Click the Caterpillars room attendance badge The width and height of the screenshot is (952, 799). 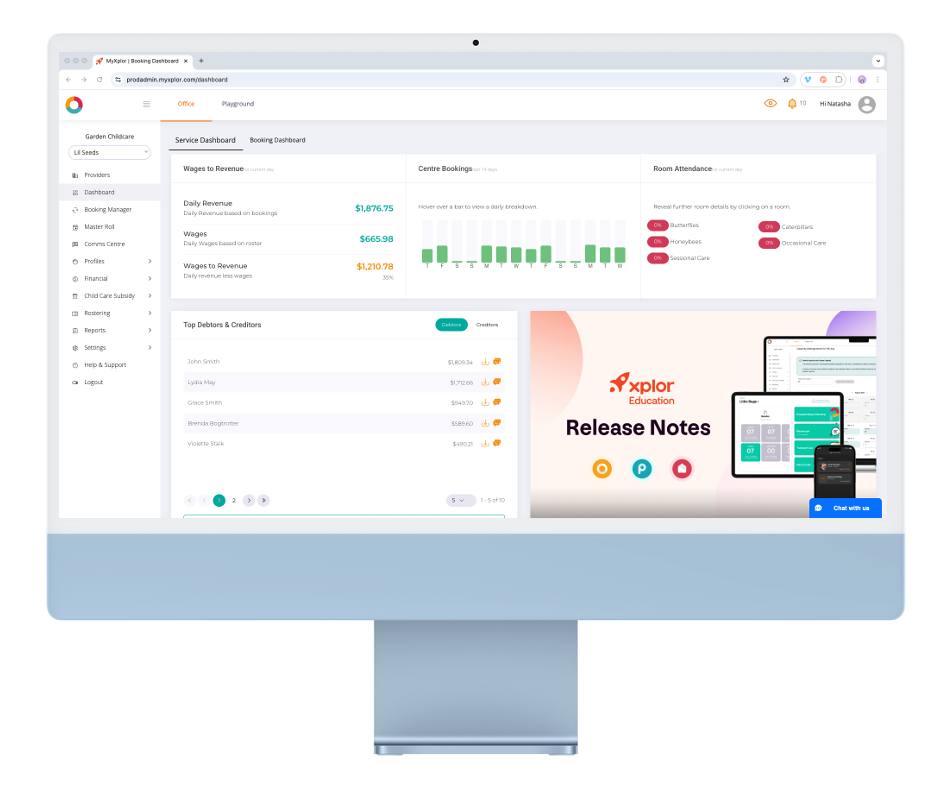coord(769,227)
